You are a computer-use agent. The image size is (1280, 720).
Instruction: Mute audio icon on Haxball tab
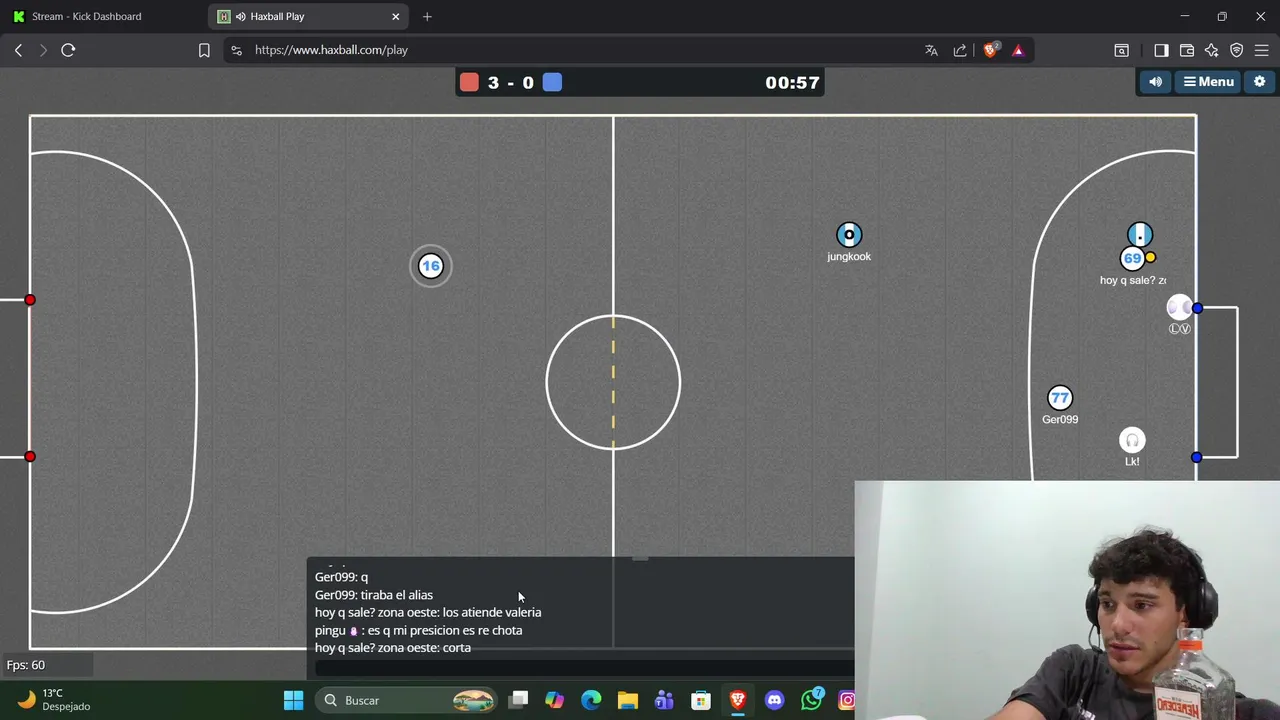tap(241, 16)
